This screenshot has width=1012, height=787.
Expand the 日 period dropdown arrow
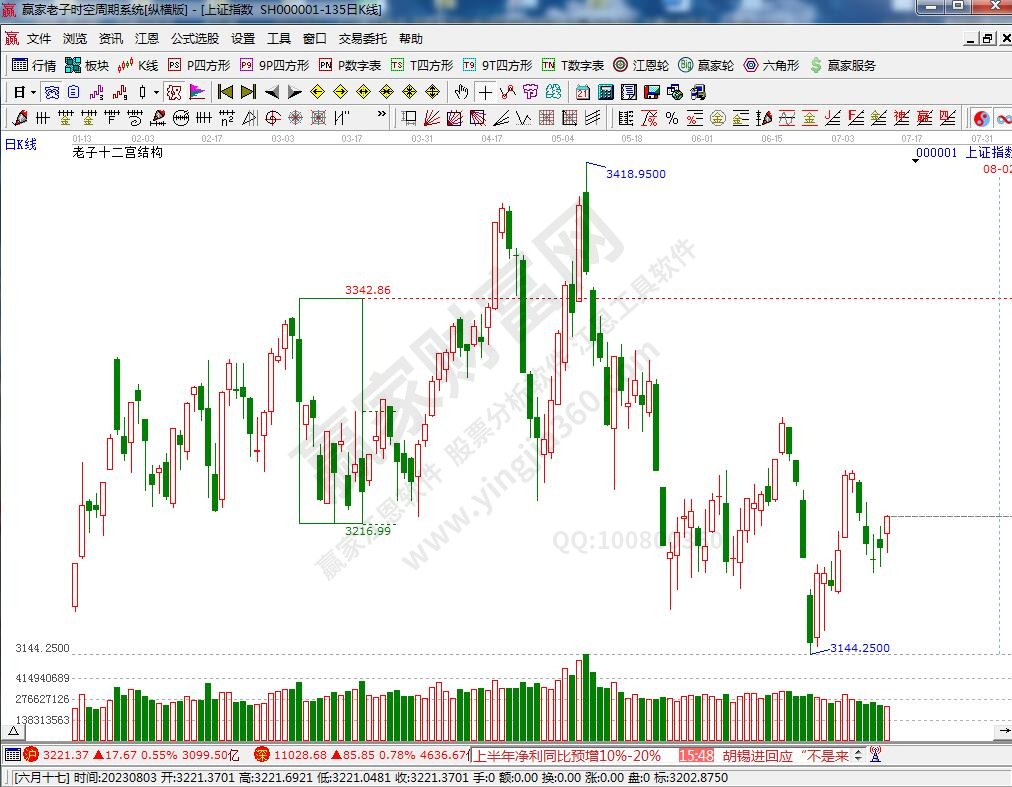click(x=33, y=92)
